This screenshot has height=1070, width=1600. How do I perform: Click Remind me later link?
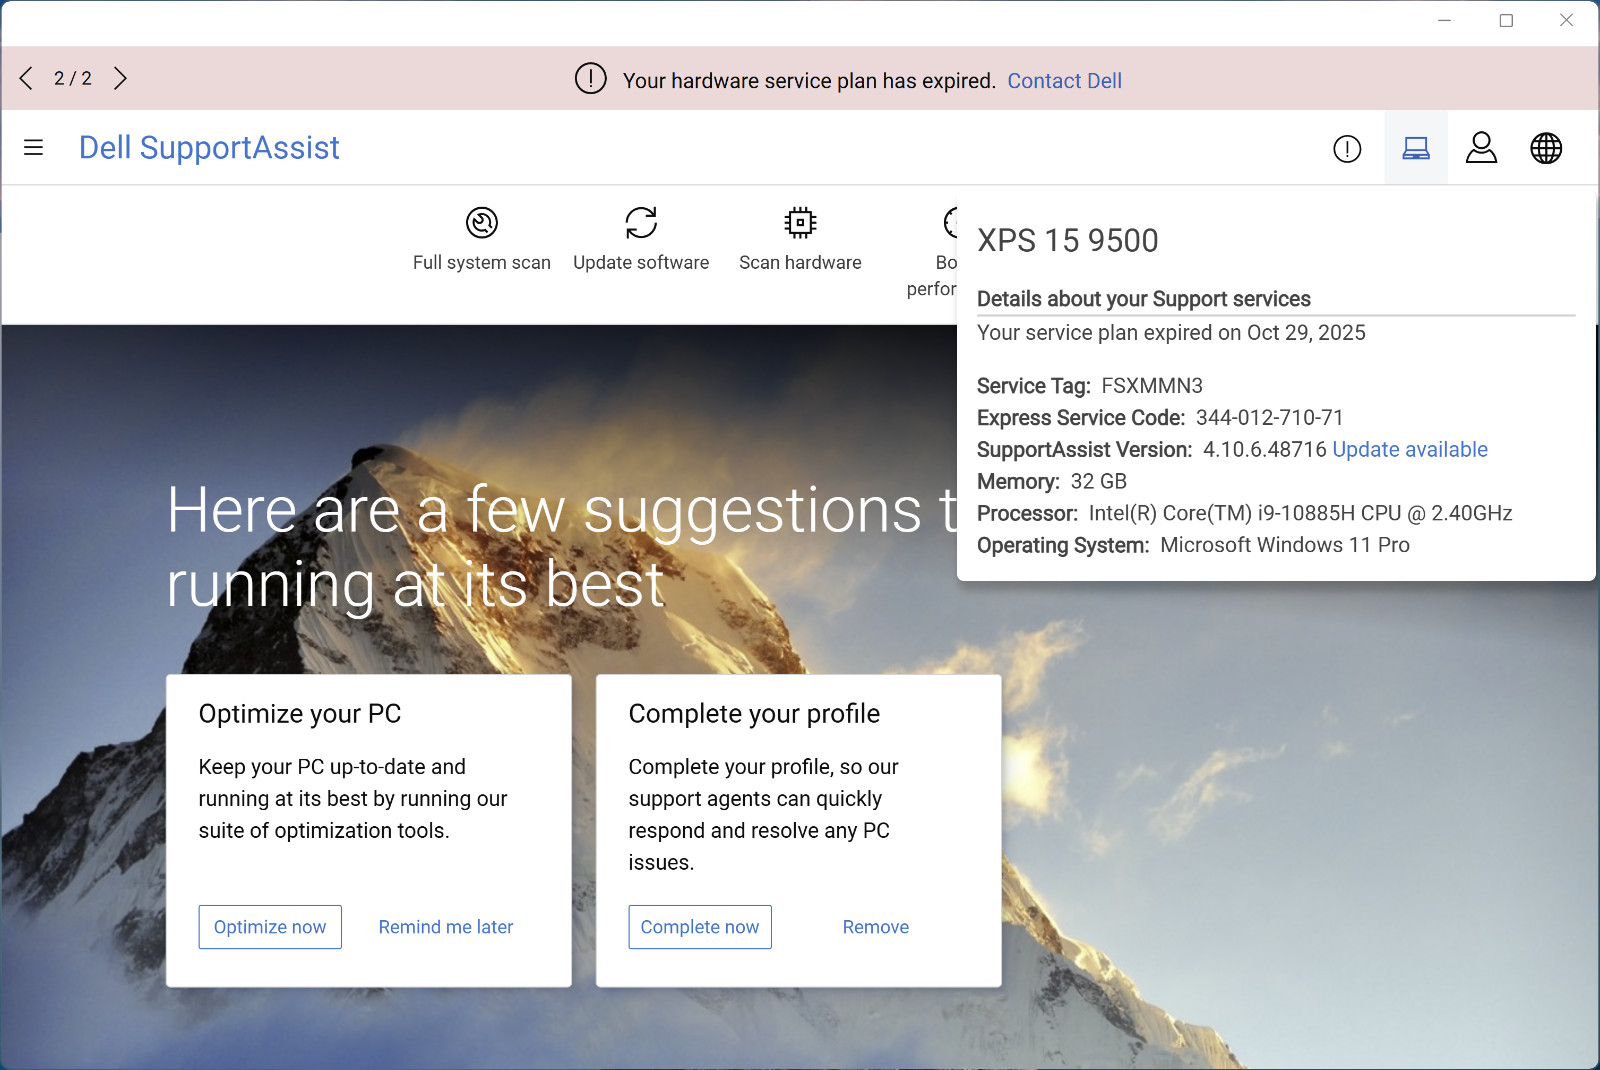(446, 927)
